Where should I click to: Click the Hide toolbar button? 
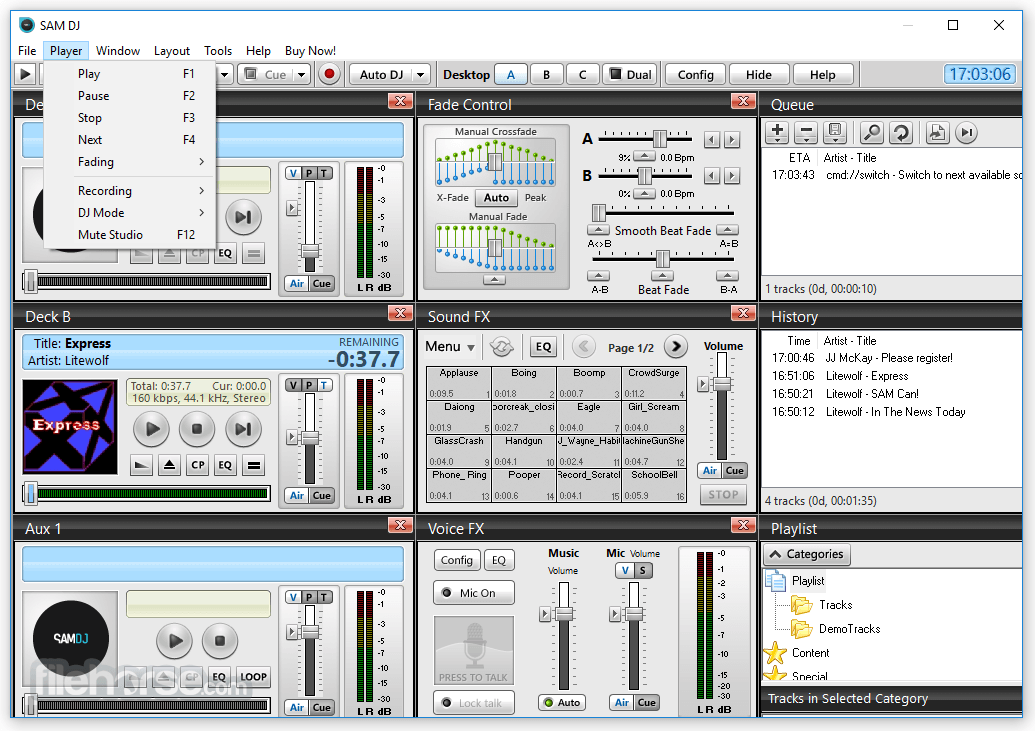758,75
